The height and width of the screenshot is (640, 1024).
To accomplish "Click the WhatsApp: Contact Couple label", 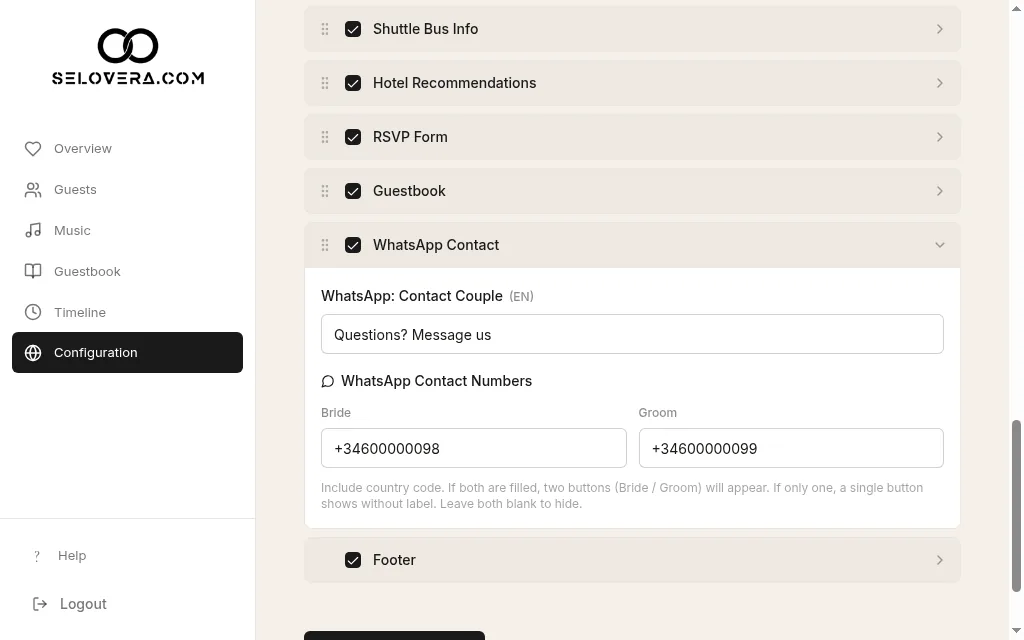I will [411, 296].
